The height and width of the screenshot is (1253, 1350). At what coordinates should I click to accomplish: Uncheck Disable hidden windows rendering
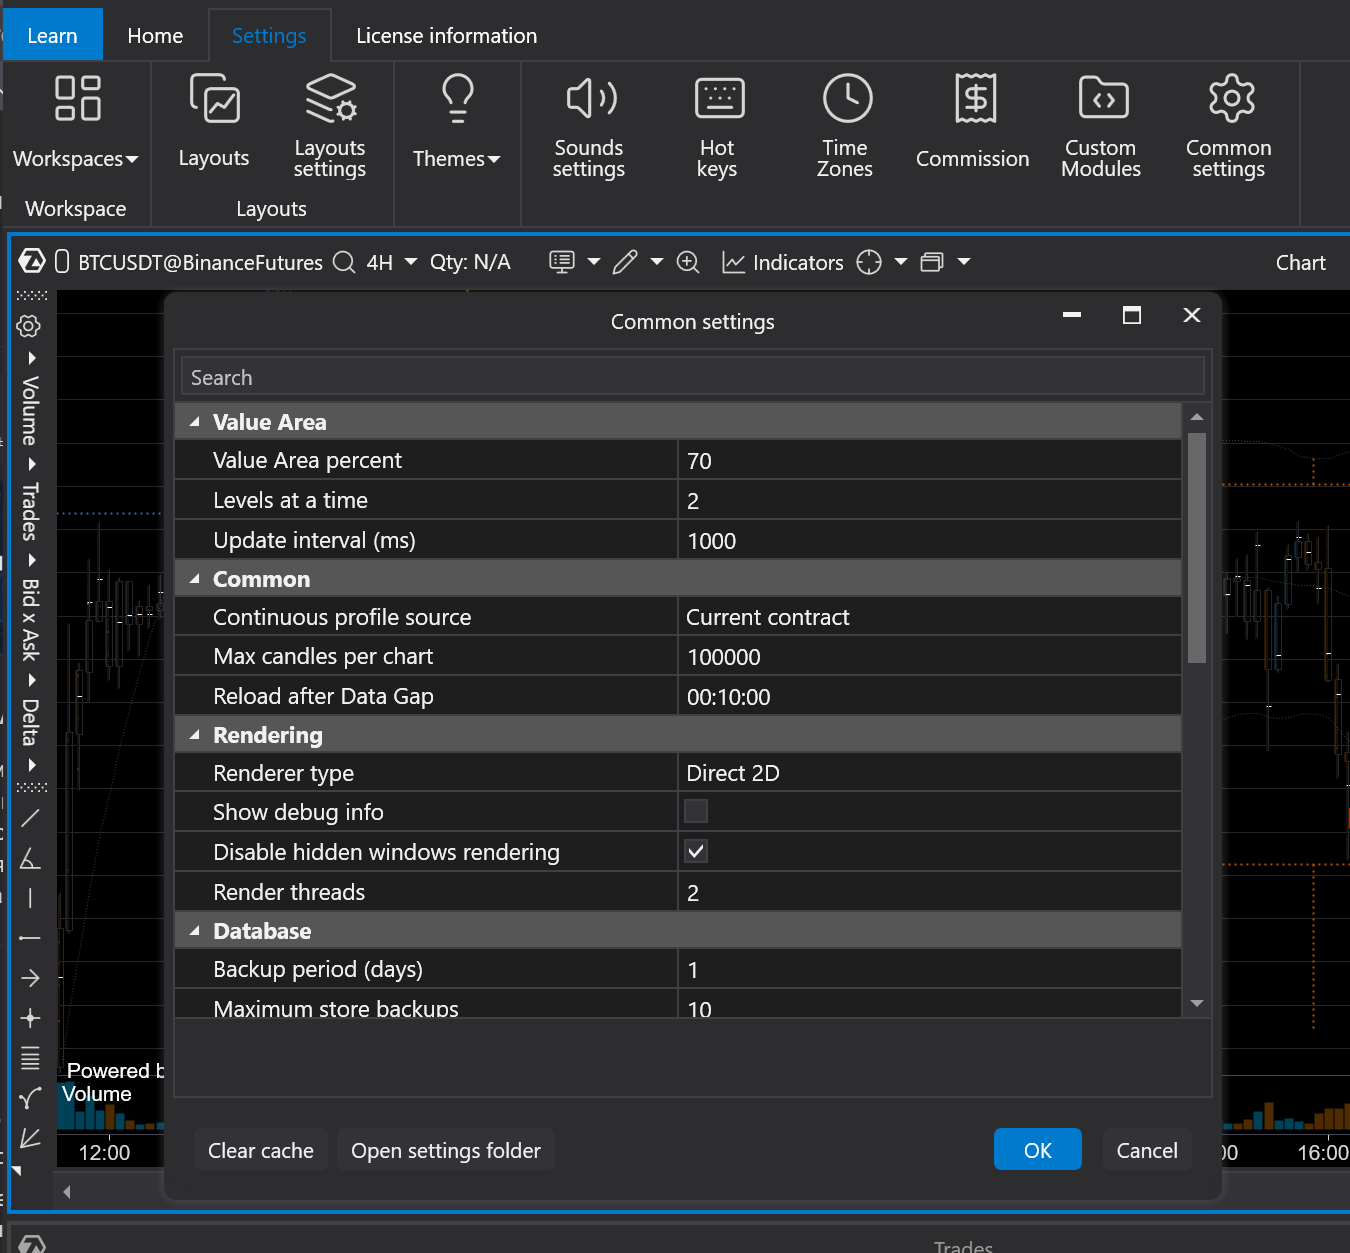(696, 851)
